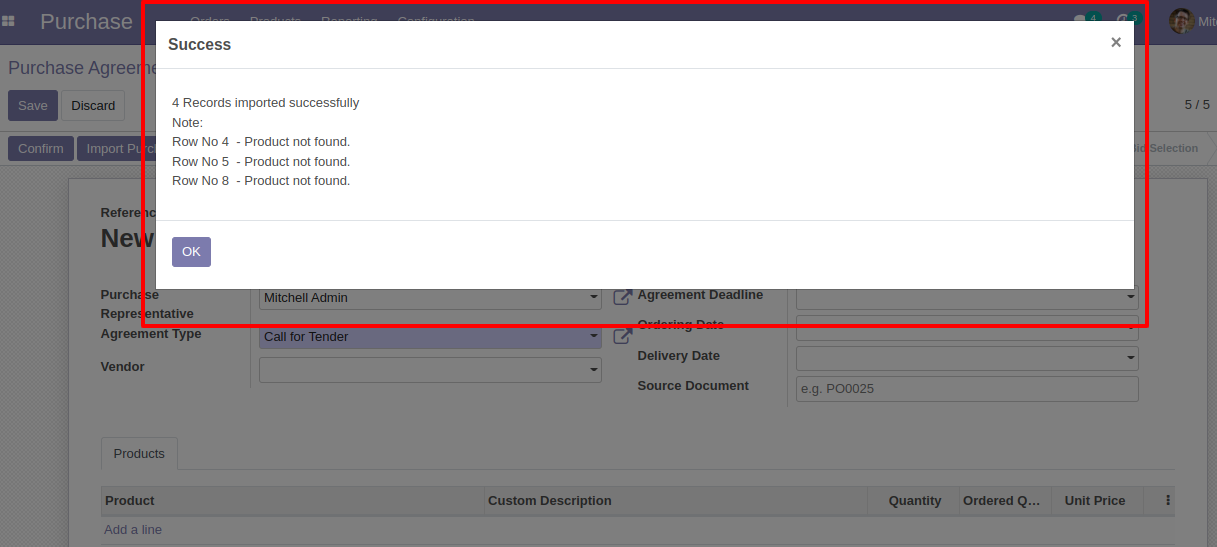Sort by Unit Price column header
1217x547 pixels.
coord(1095,501)
